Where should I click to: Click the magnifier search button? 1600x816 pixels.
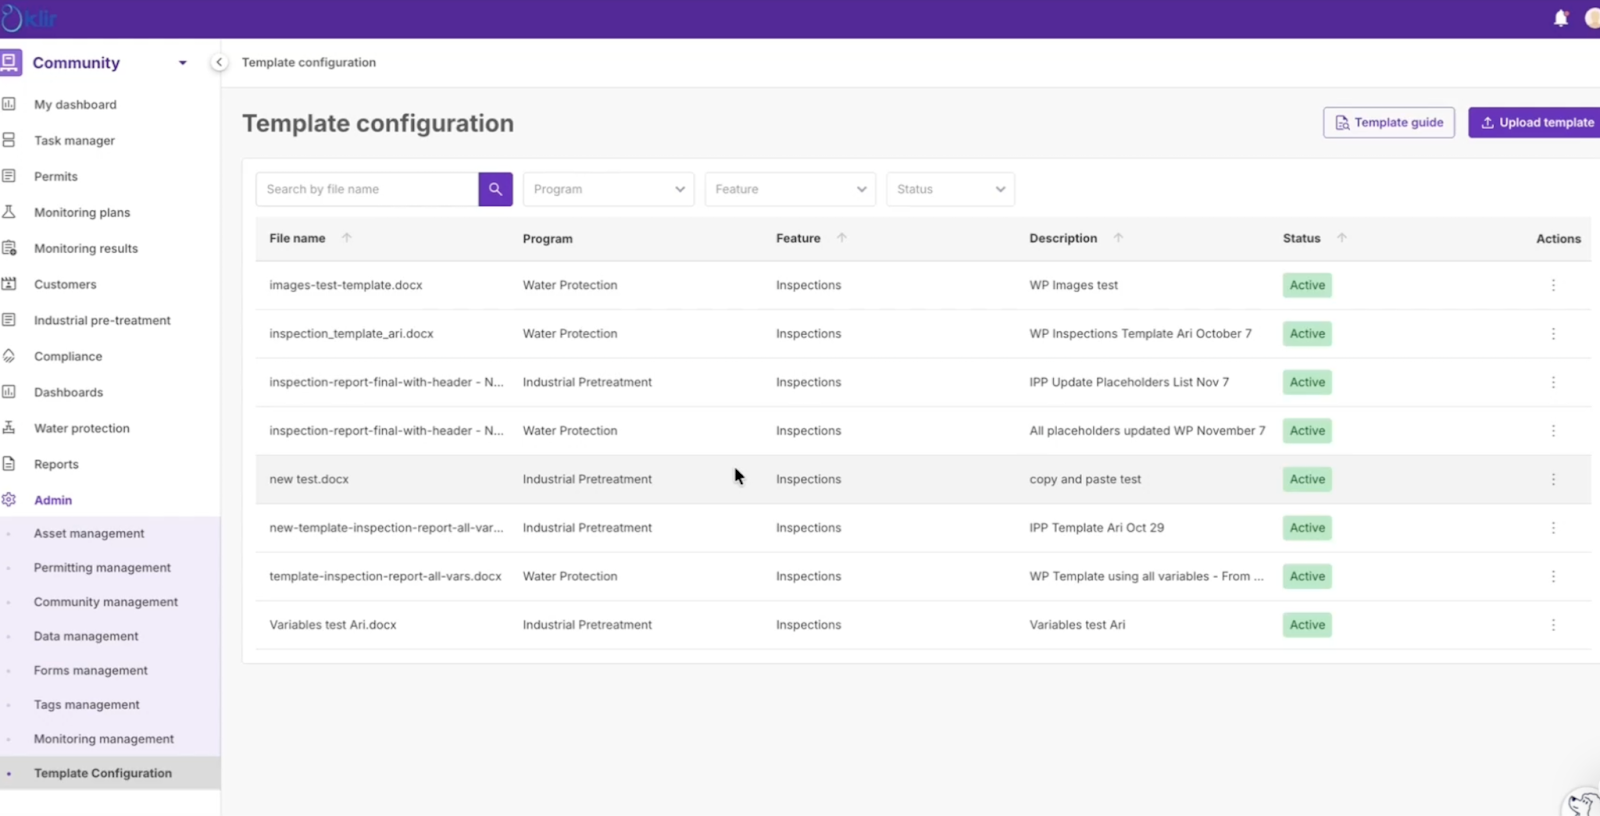(x=495, y=189)
